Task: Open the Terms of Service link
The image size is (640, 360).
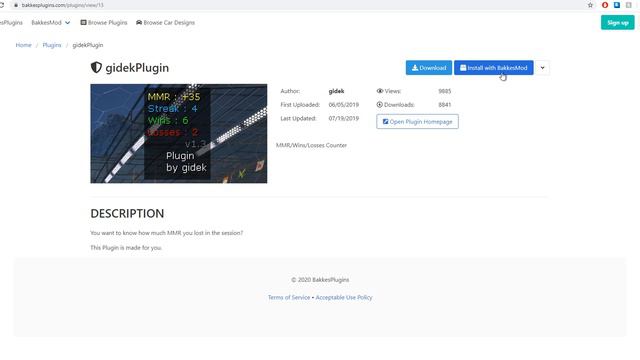Action: 289,297
